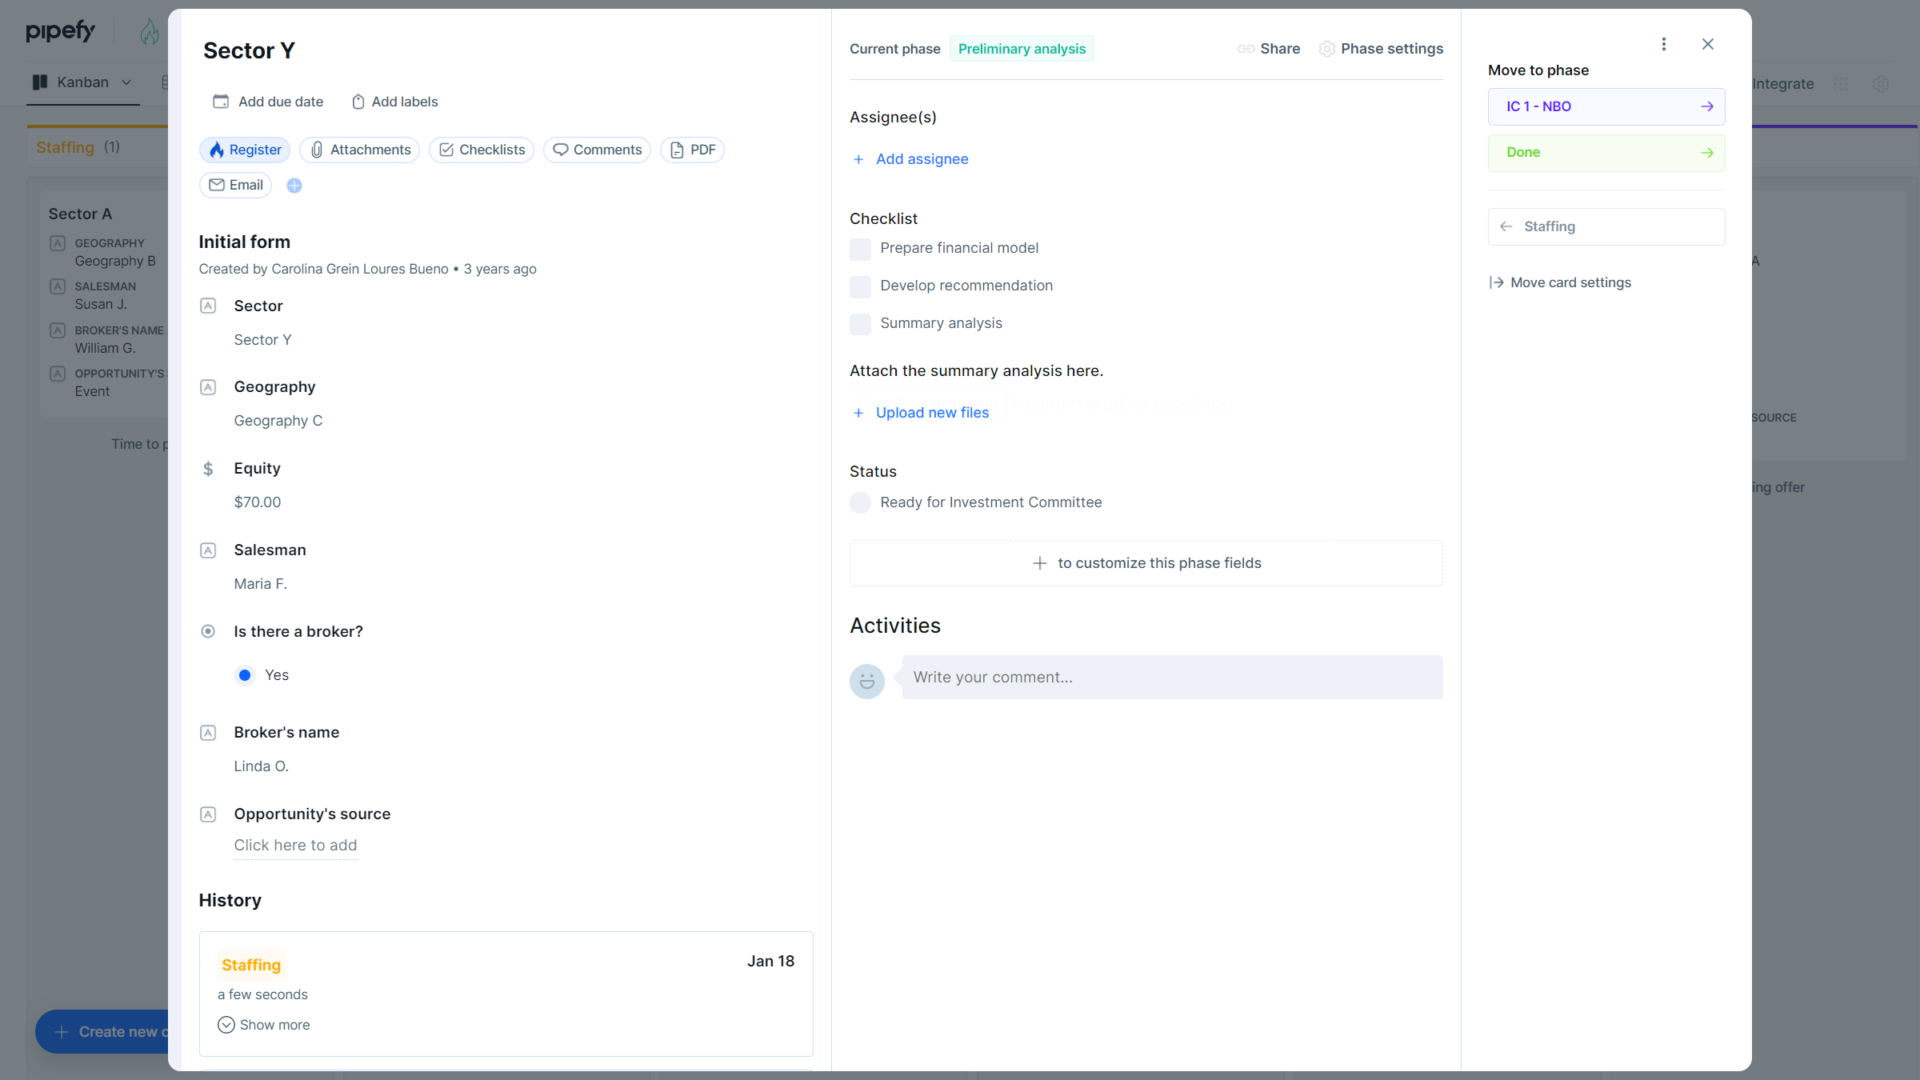Select the Staffing column tab
Screen dimensions: 1920x1080
pos(65,147)
